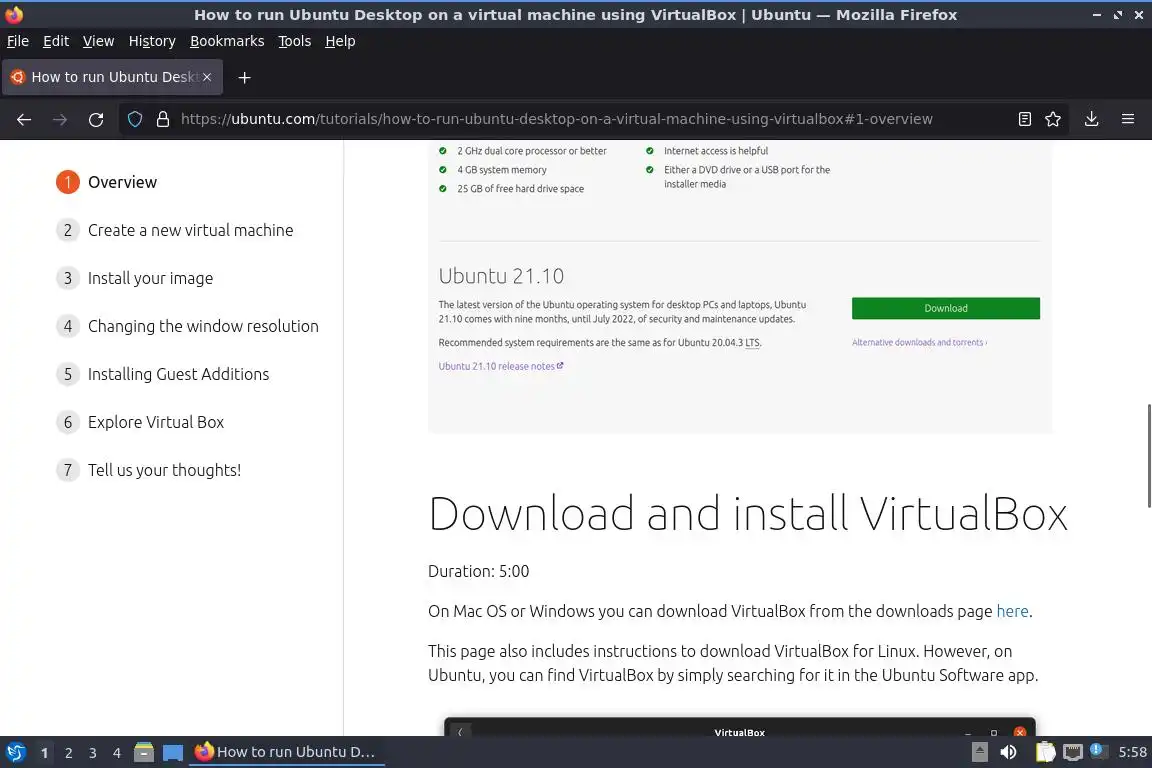Select the How to run Ubuntu tab
The image size is (1152, 768).
click(x=112, y=77)
